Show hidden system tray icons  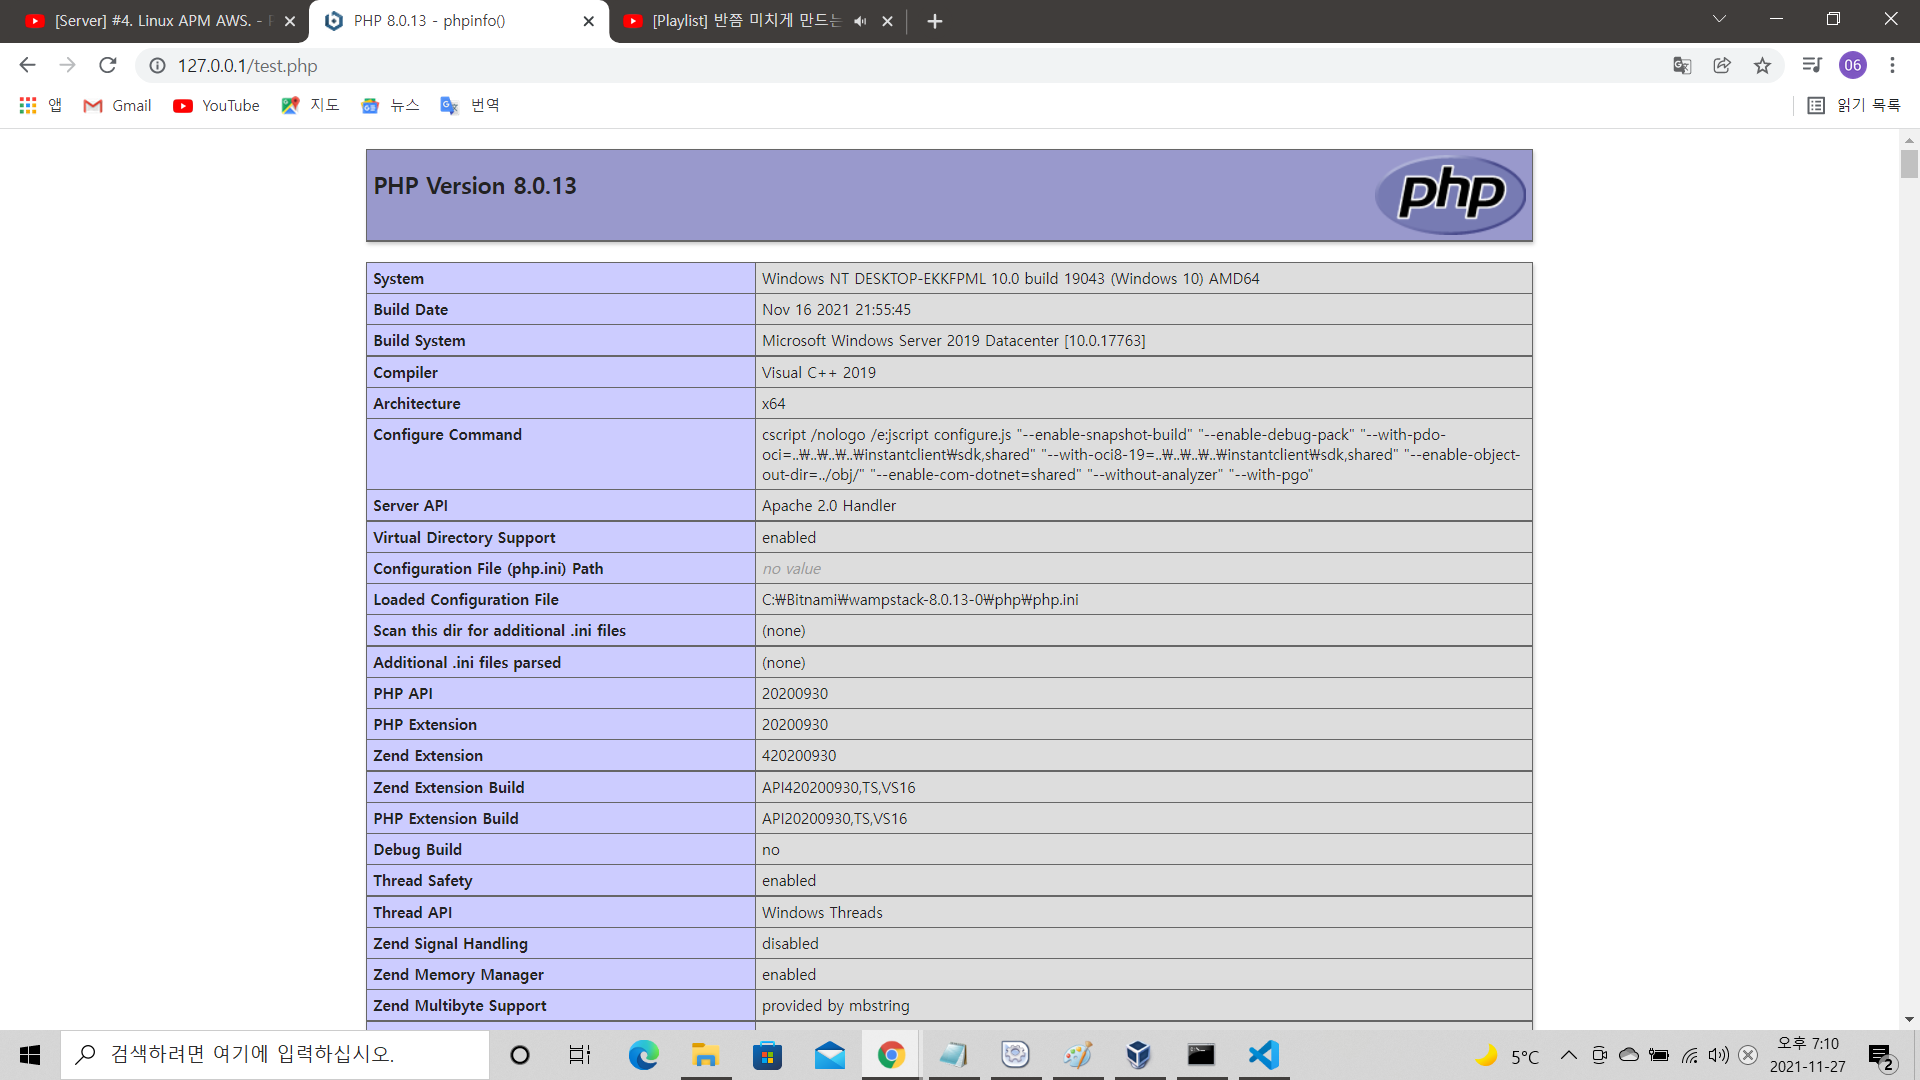pyautogui.click(x=1568, y=1055)
